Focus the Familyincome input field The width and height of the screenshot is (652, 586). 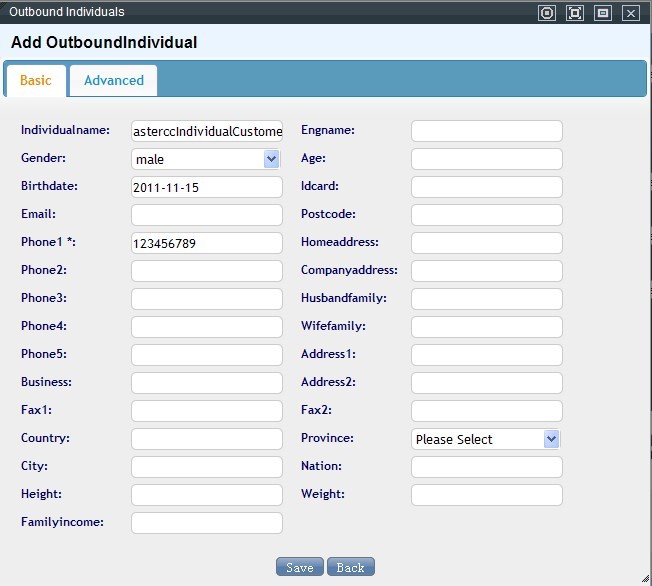coord(207,523)
